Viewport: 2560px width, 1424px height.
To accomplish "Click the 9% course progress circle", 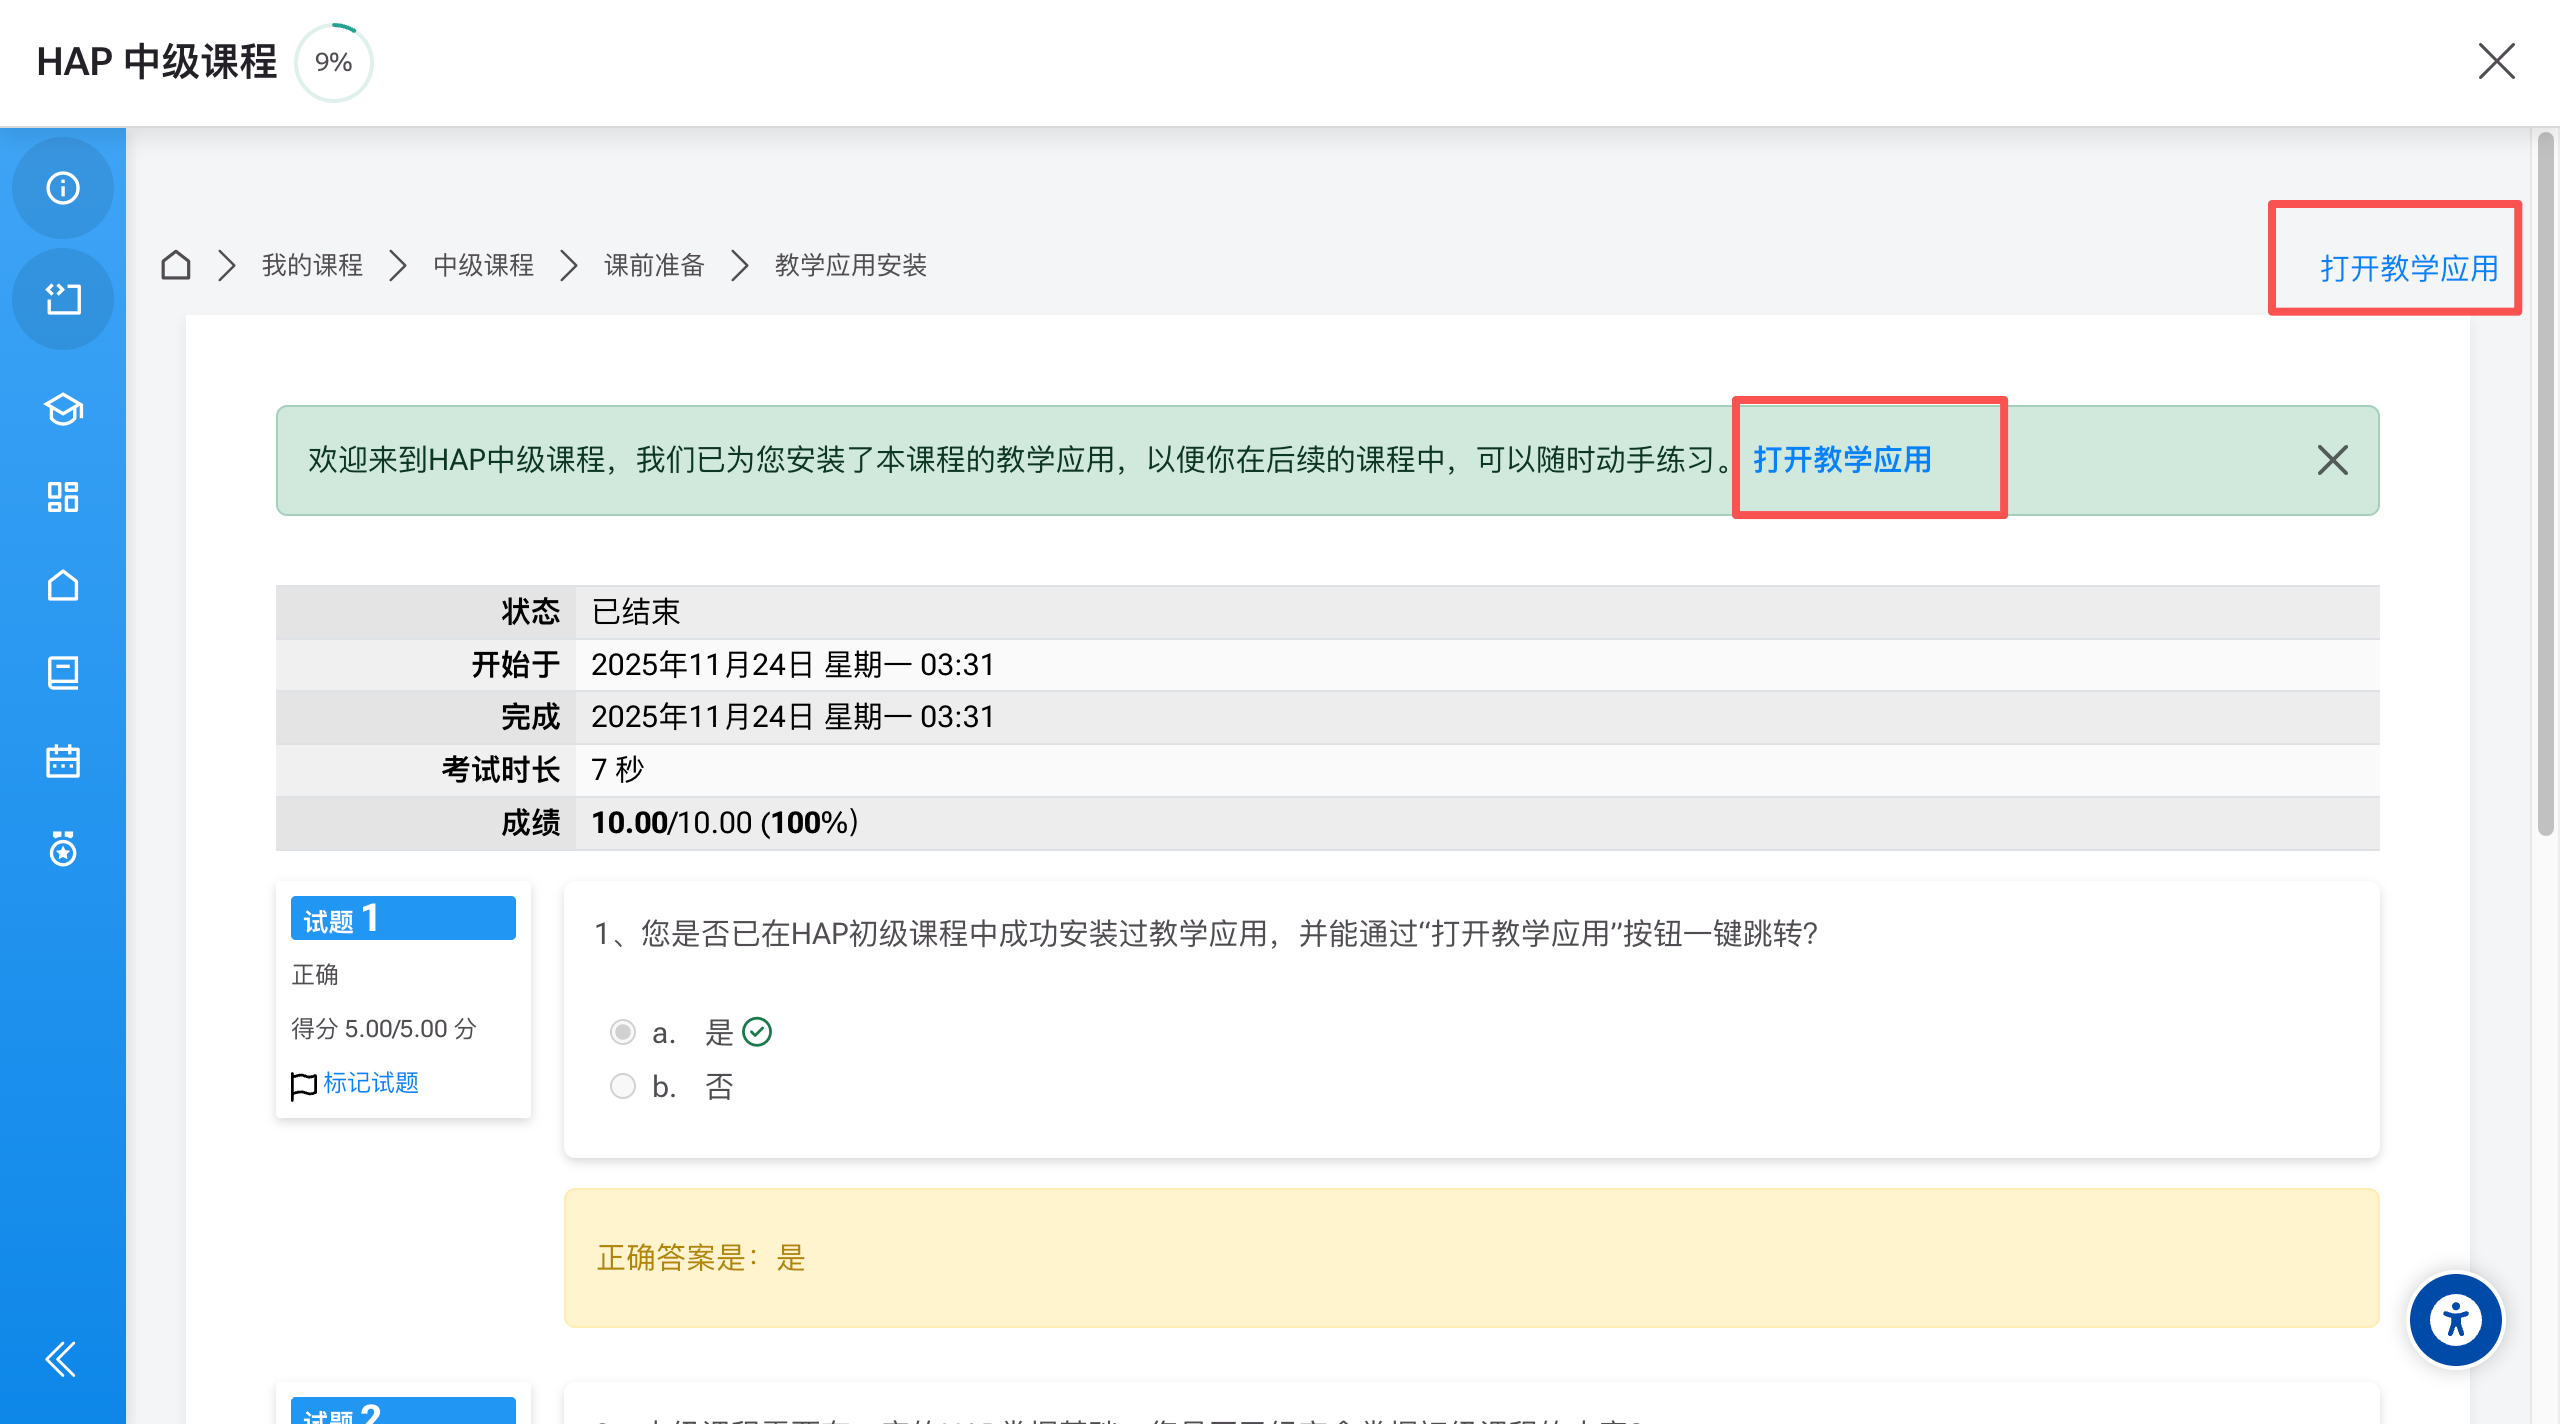I will [334, 62].
